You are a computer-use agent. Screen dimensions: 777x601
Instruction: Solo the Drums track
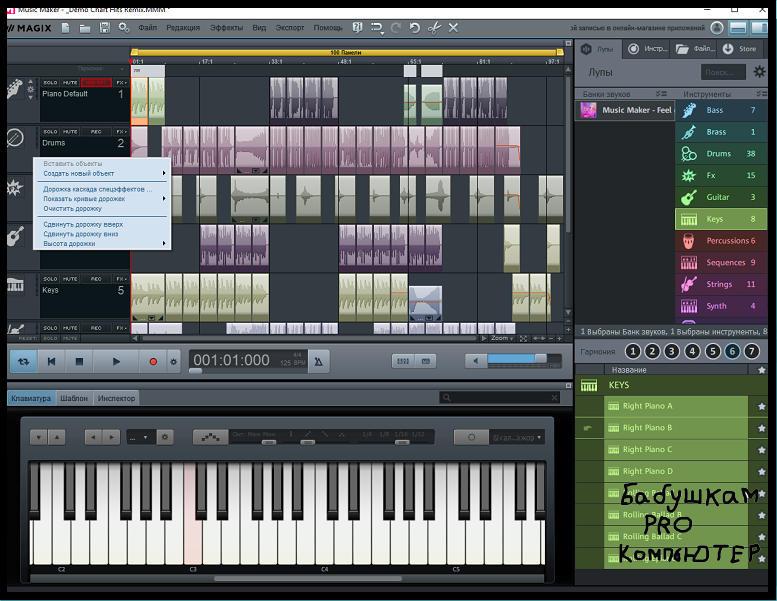pos(51,132)
